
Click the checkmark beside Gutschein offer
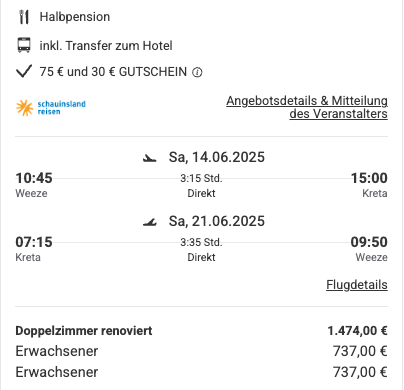pos(24,71)
